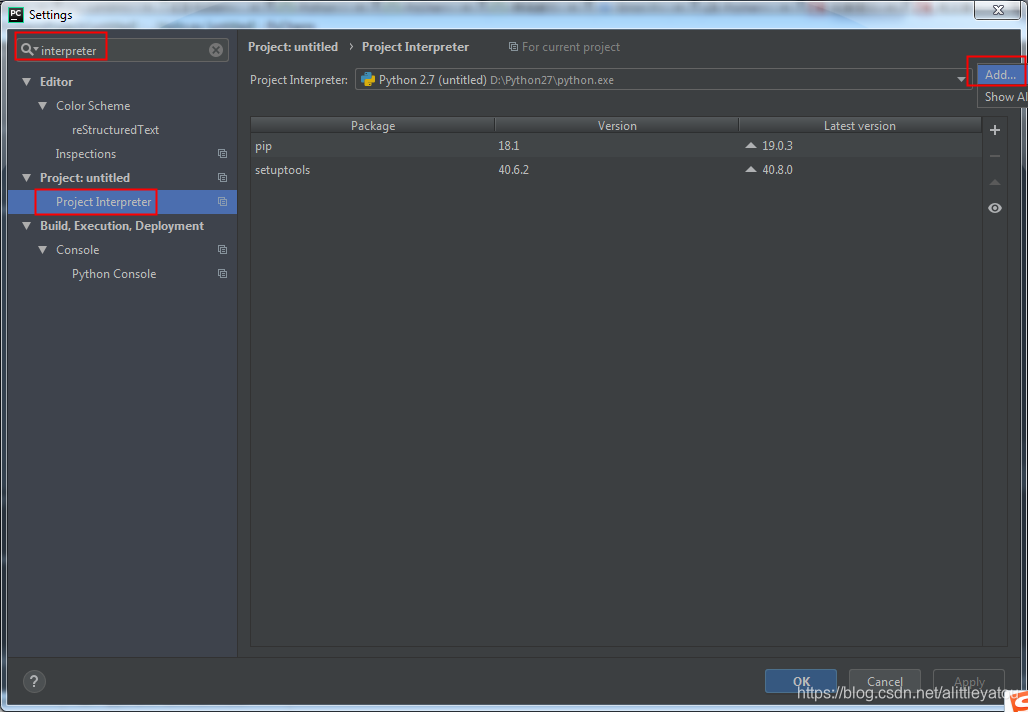Screen dimensions: 1028x712
Task: Click project-level icon next to Inspections
Action: [222, 153]
